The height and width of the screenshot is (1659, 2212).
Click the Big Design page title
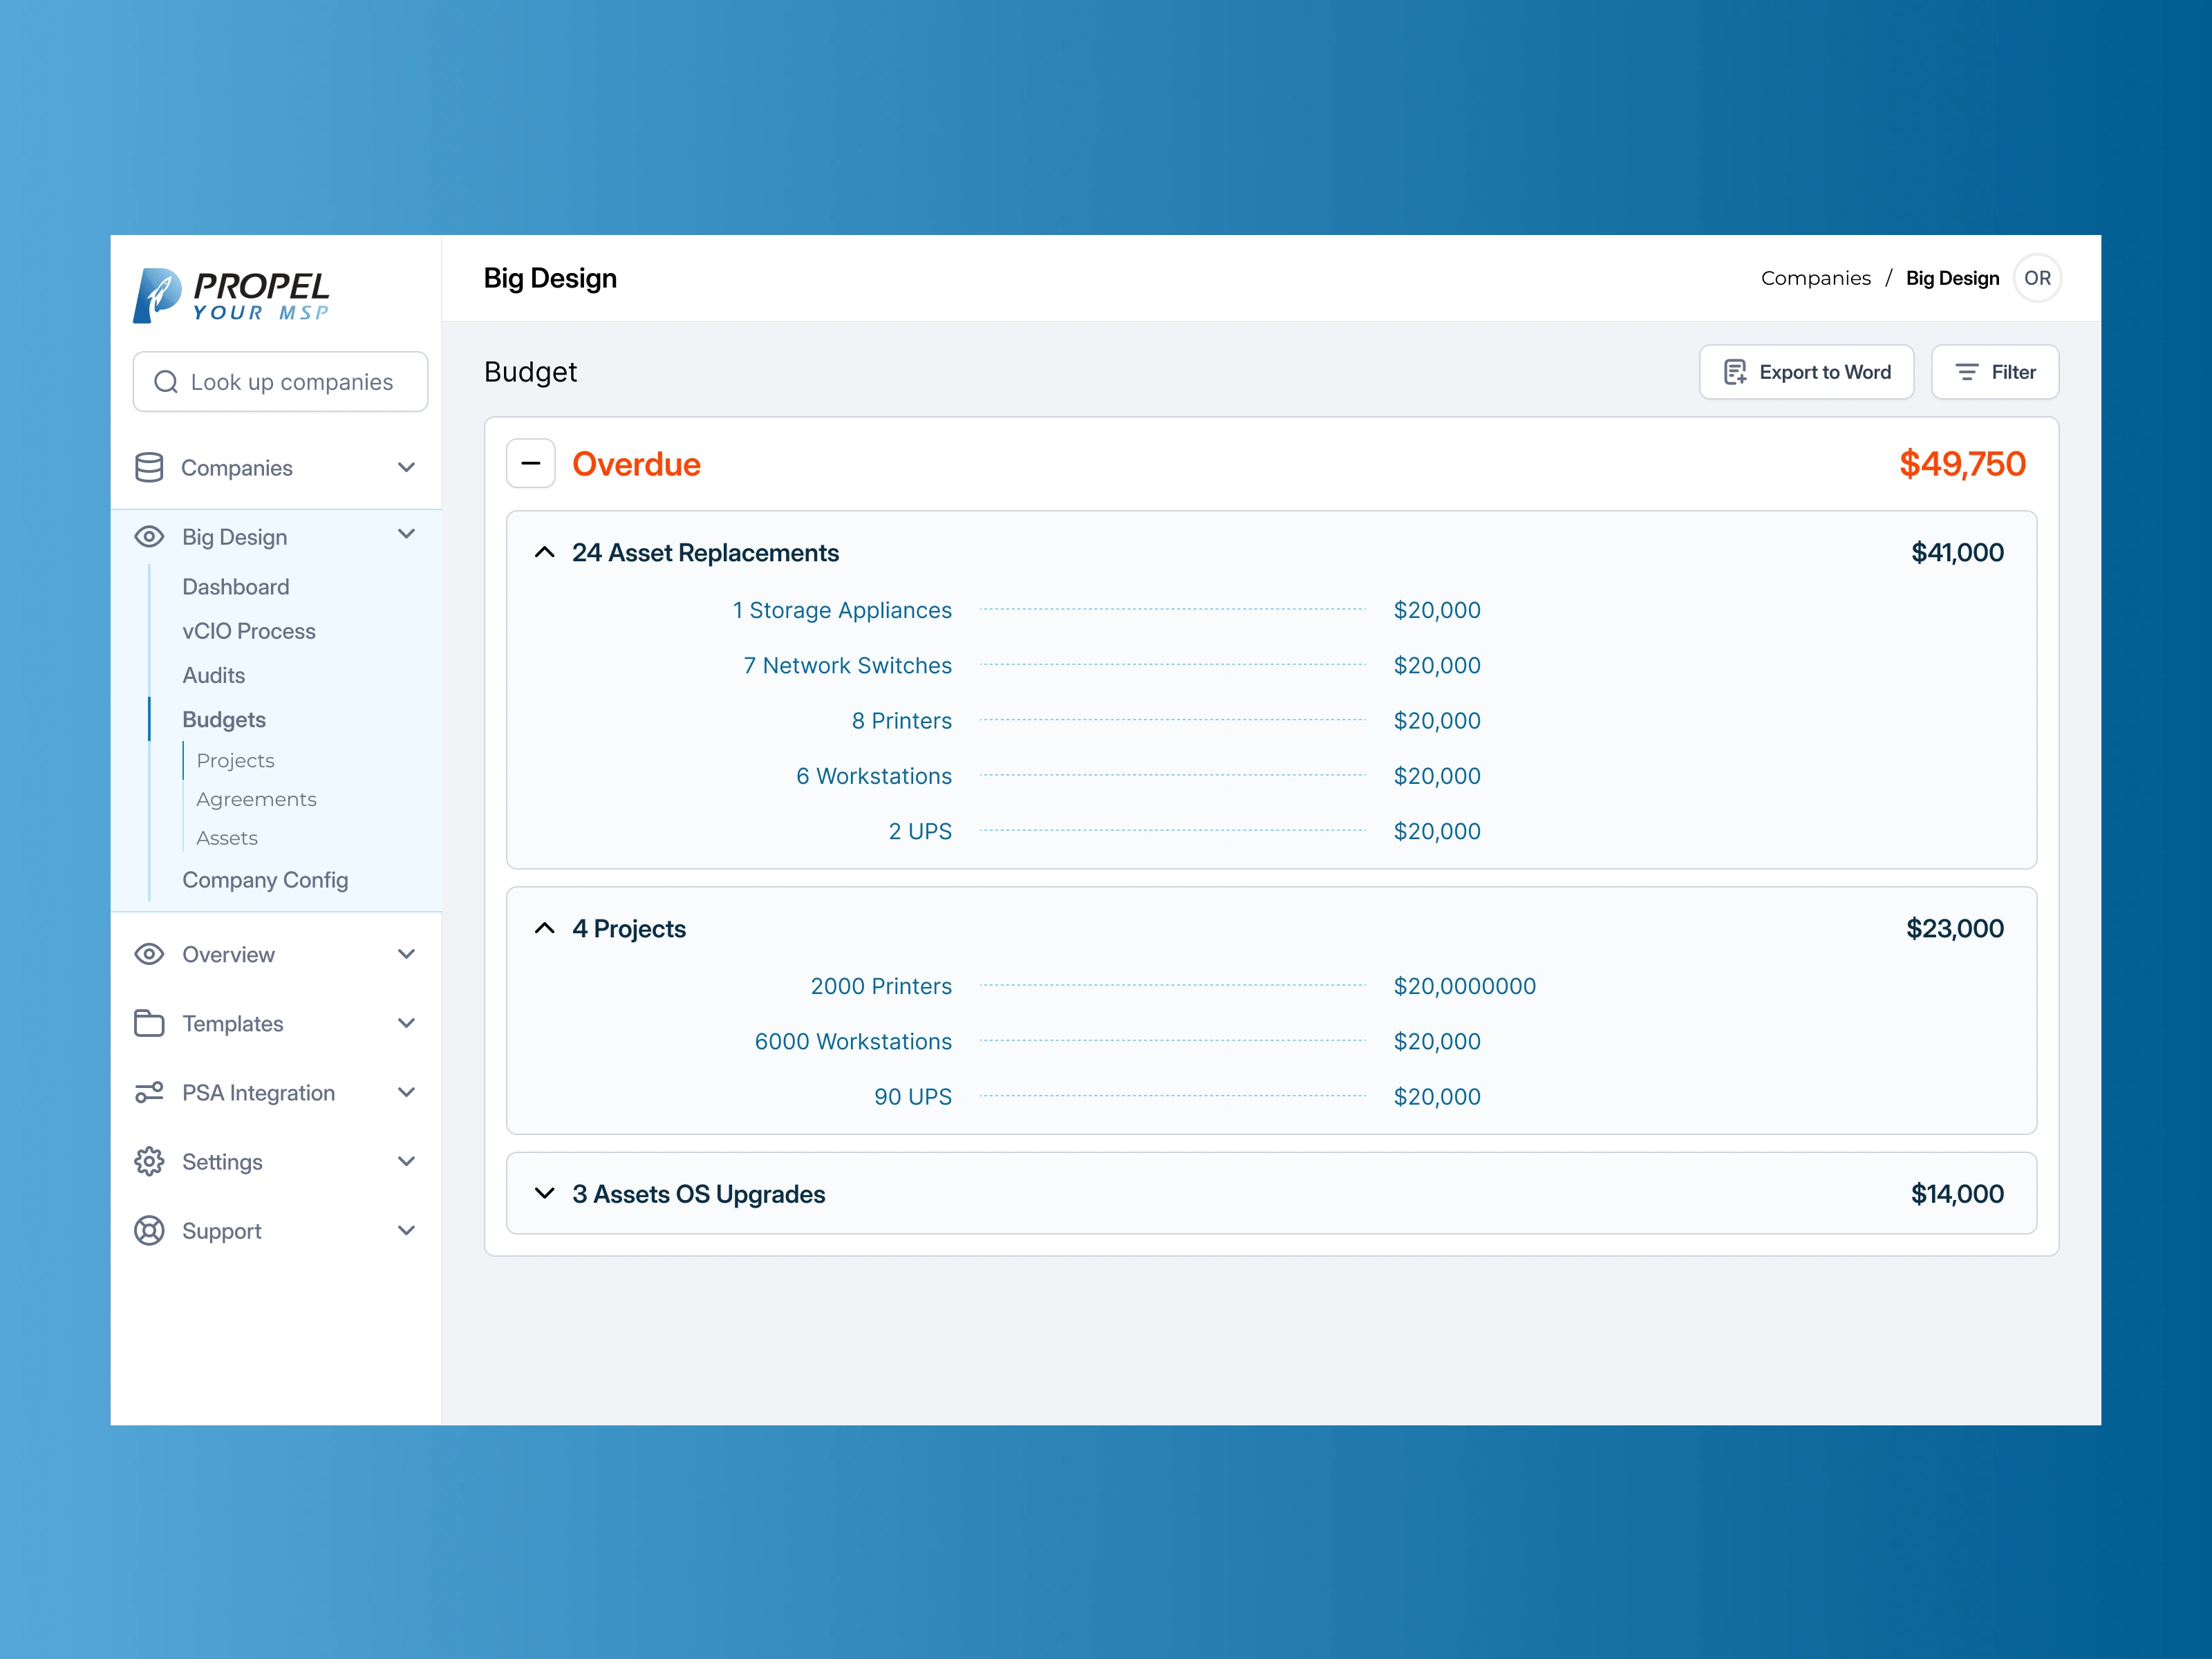click(550, 278)
